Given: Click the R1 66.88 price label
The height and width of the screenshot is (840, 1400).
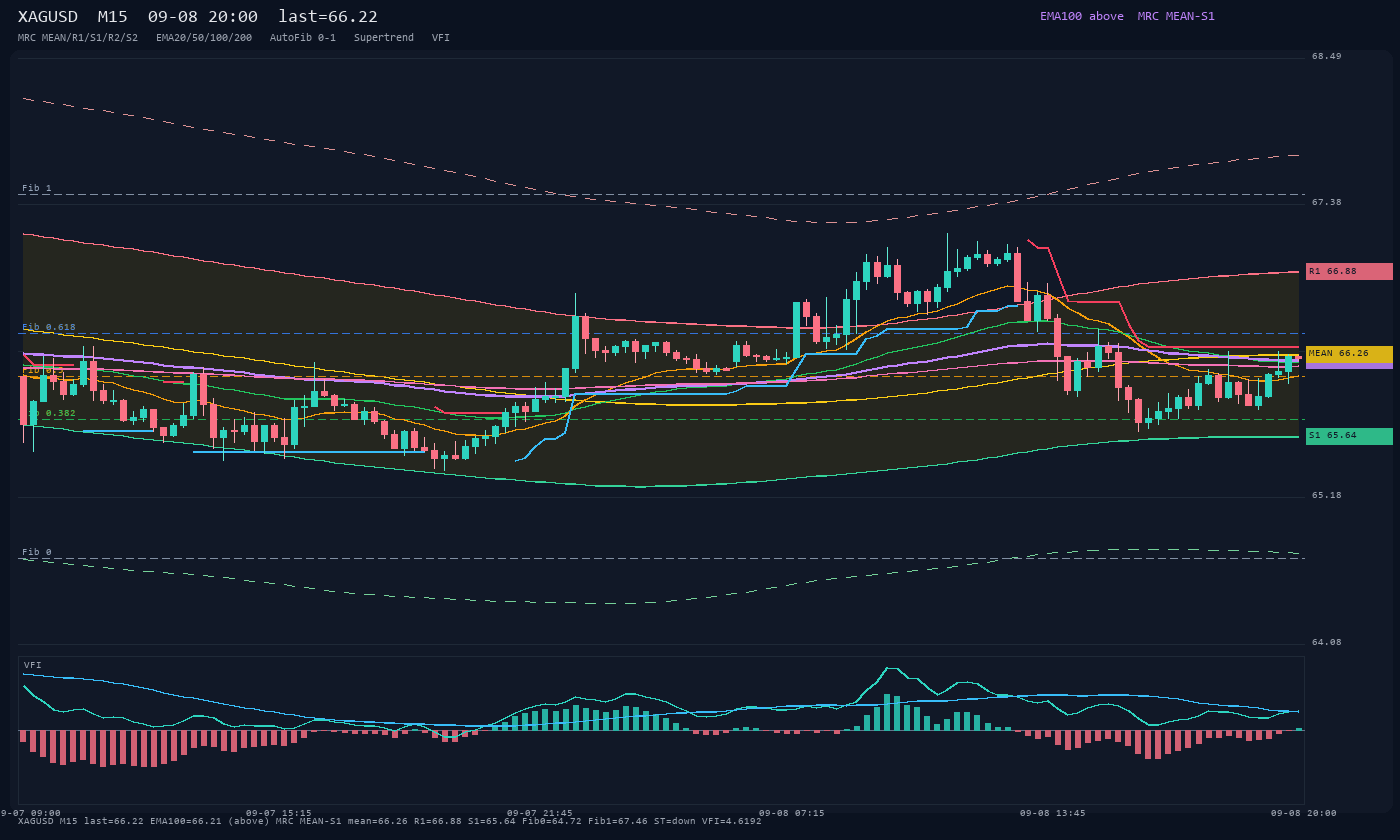Looking at the screenshot, I should point(1349,271).
